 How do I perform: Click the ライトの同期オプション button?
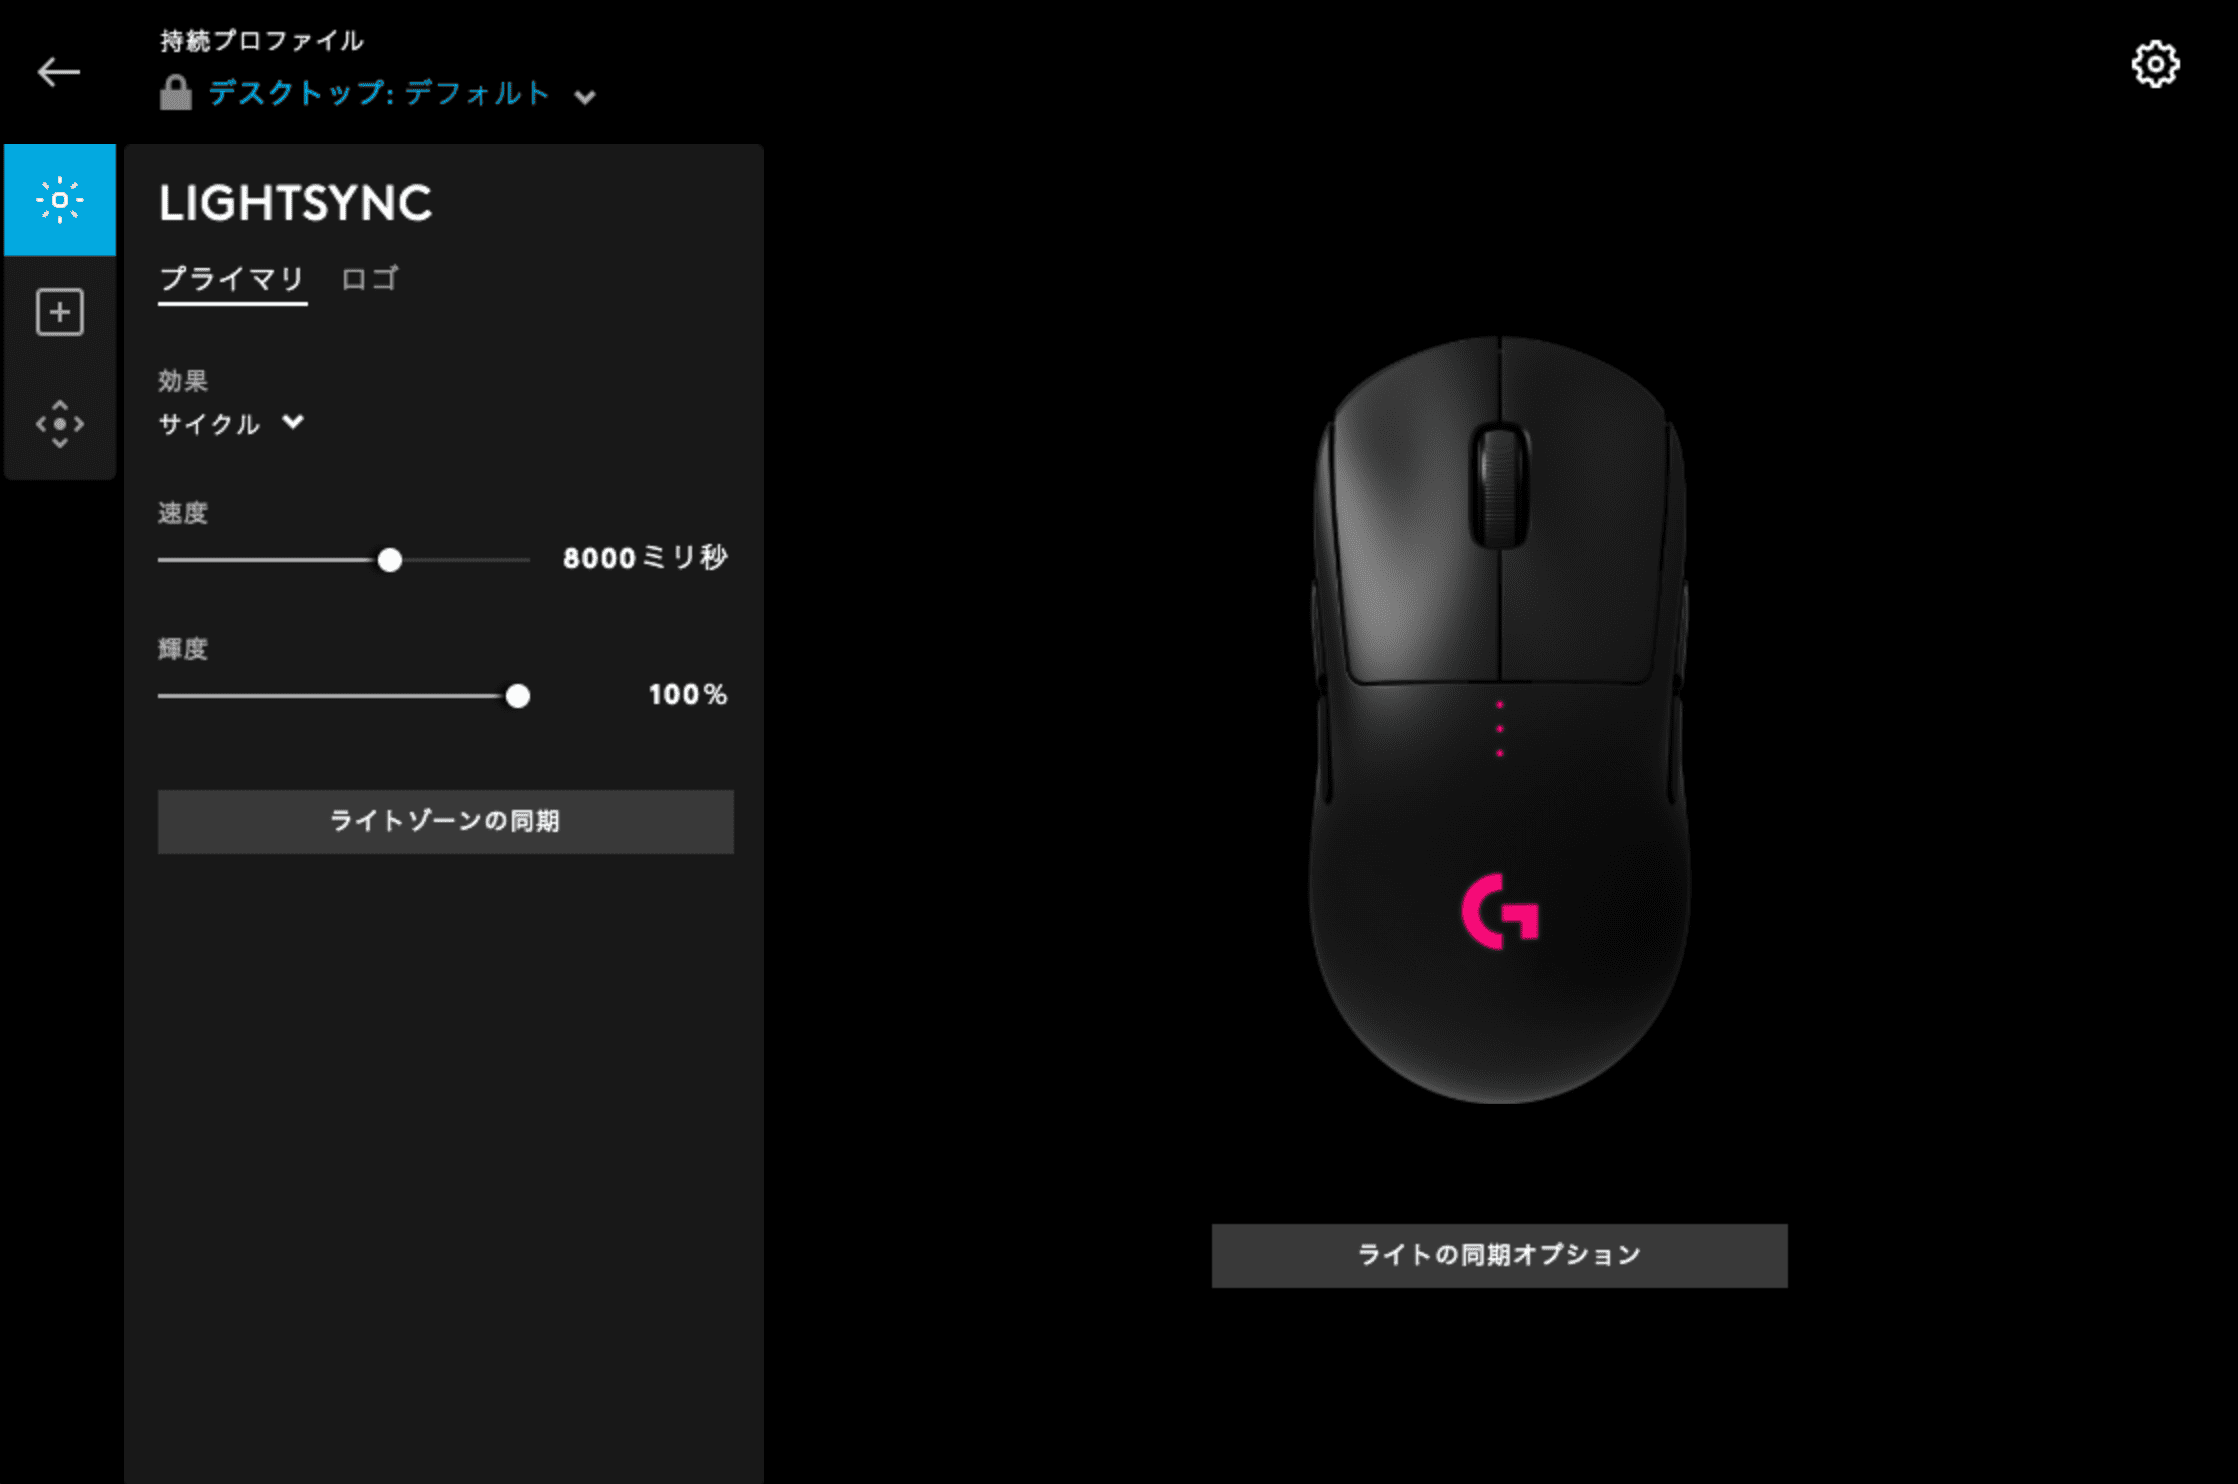tap(1499, 1256)
